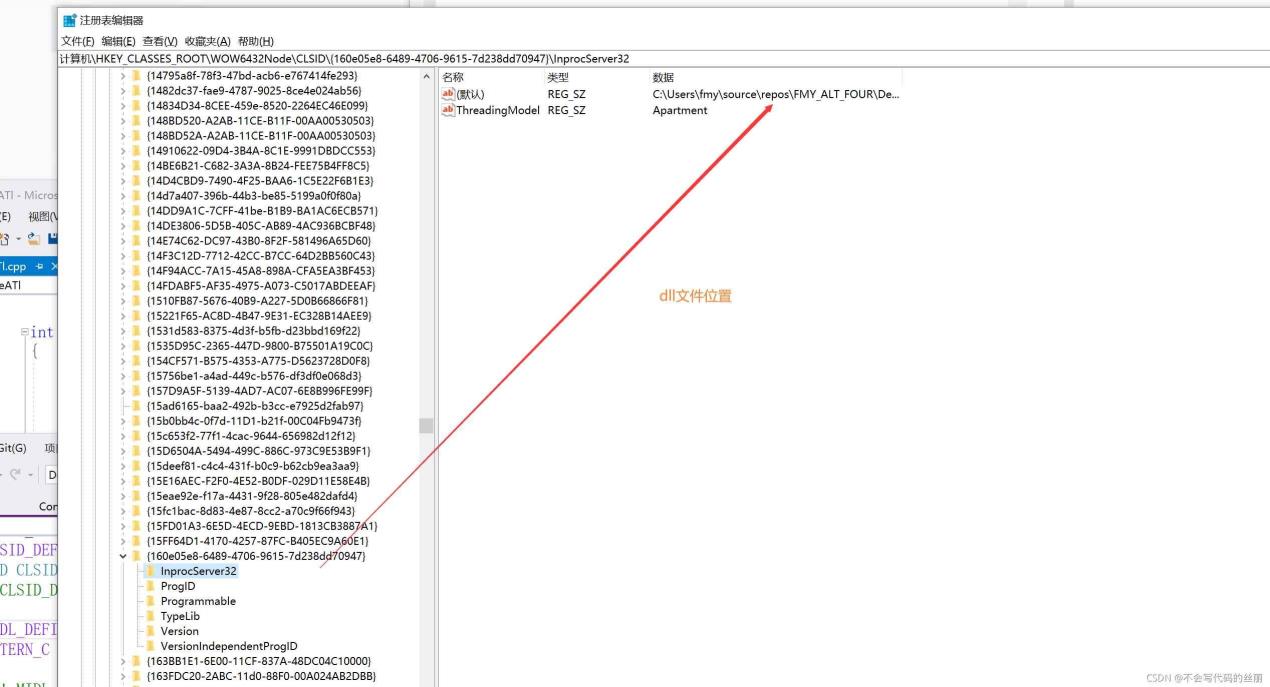Click the ProgID key folder icon

click(151, 586)
